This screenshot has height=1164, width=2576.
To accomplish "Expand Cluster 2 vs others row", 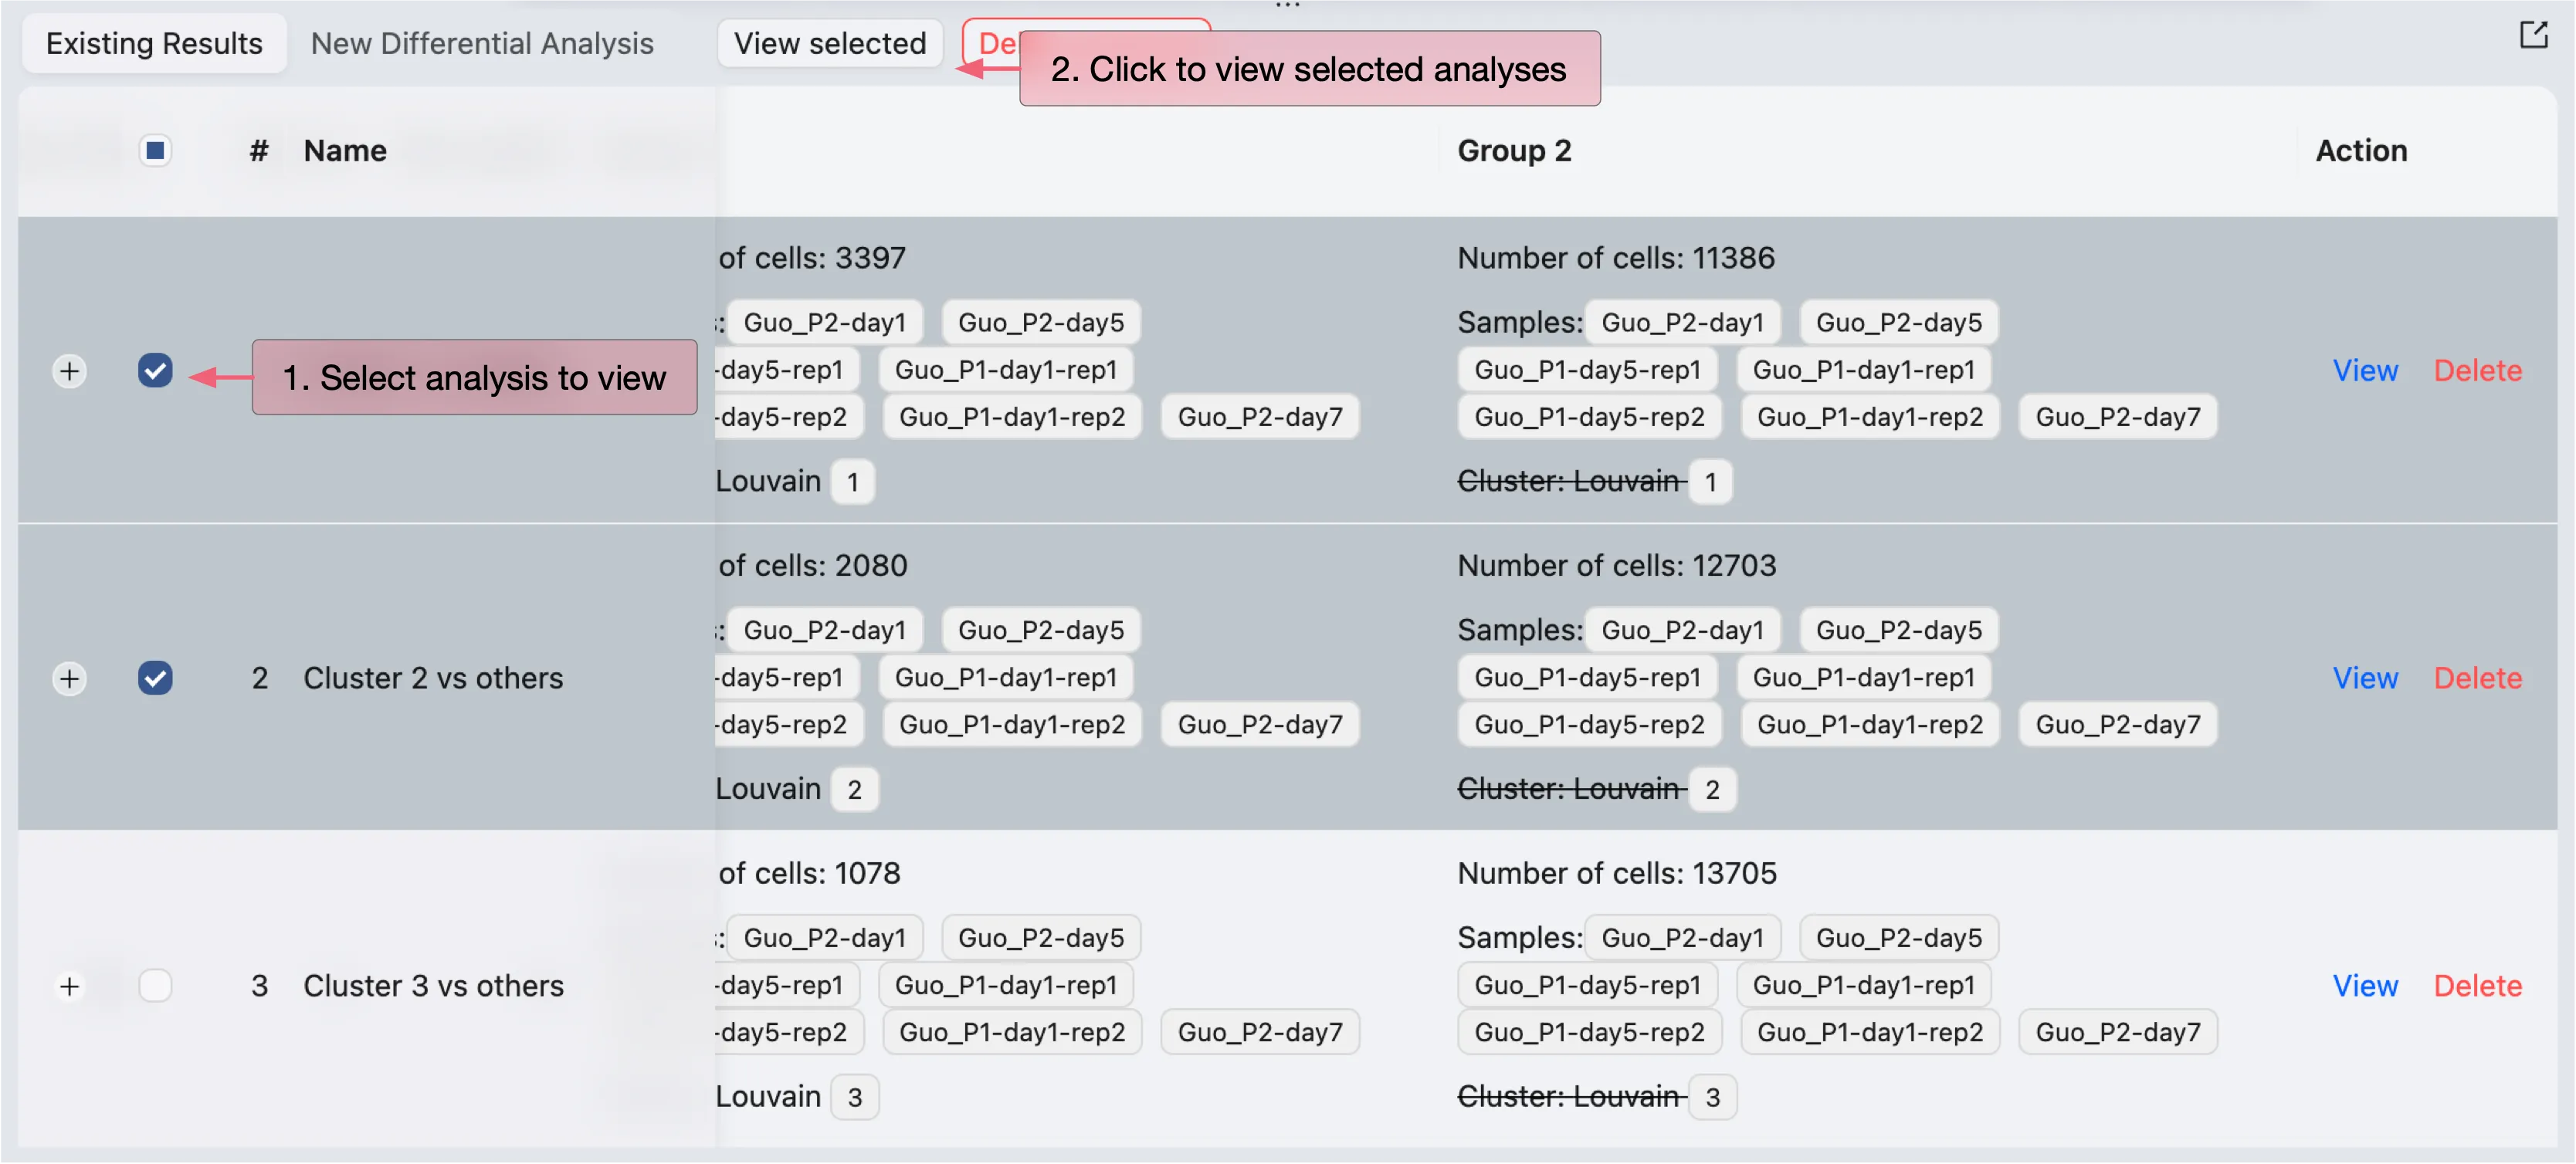I will point(69,679).
